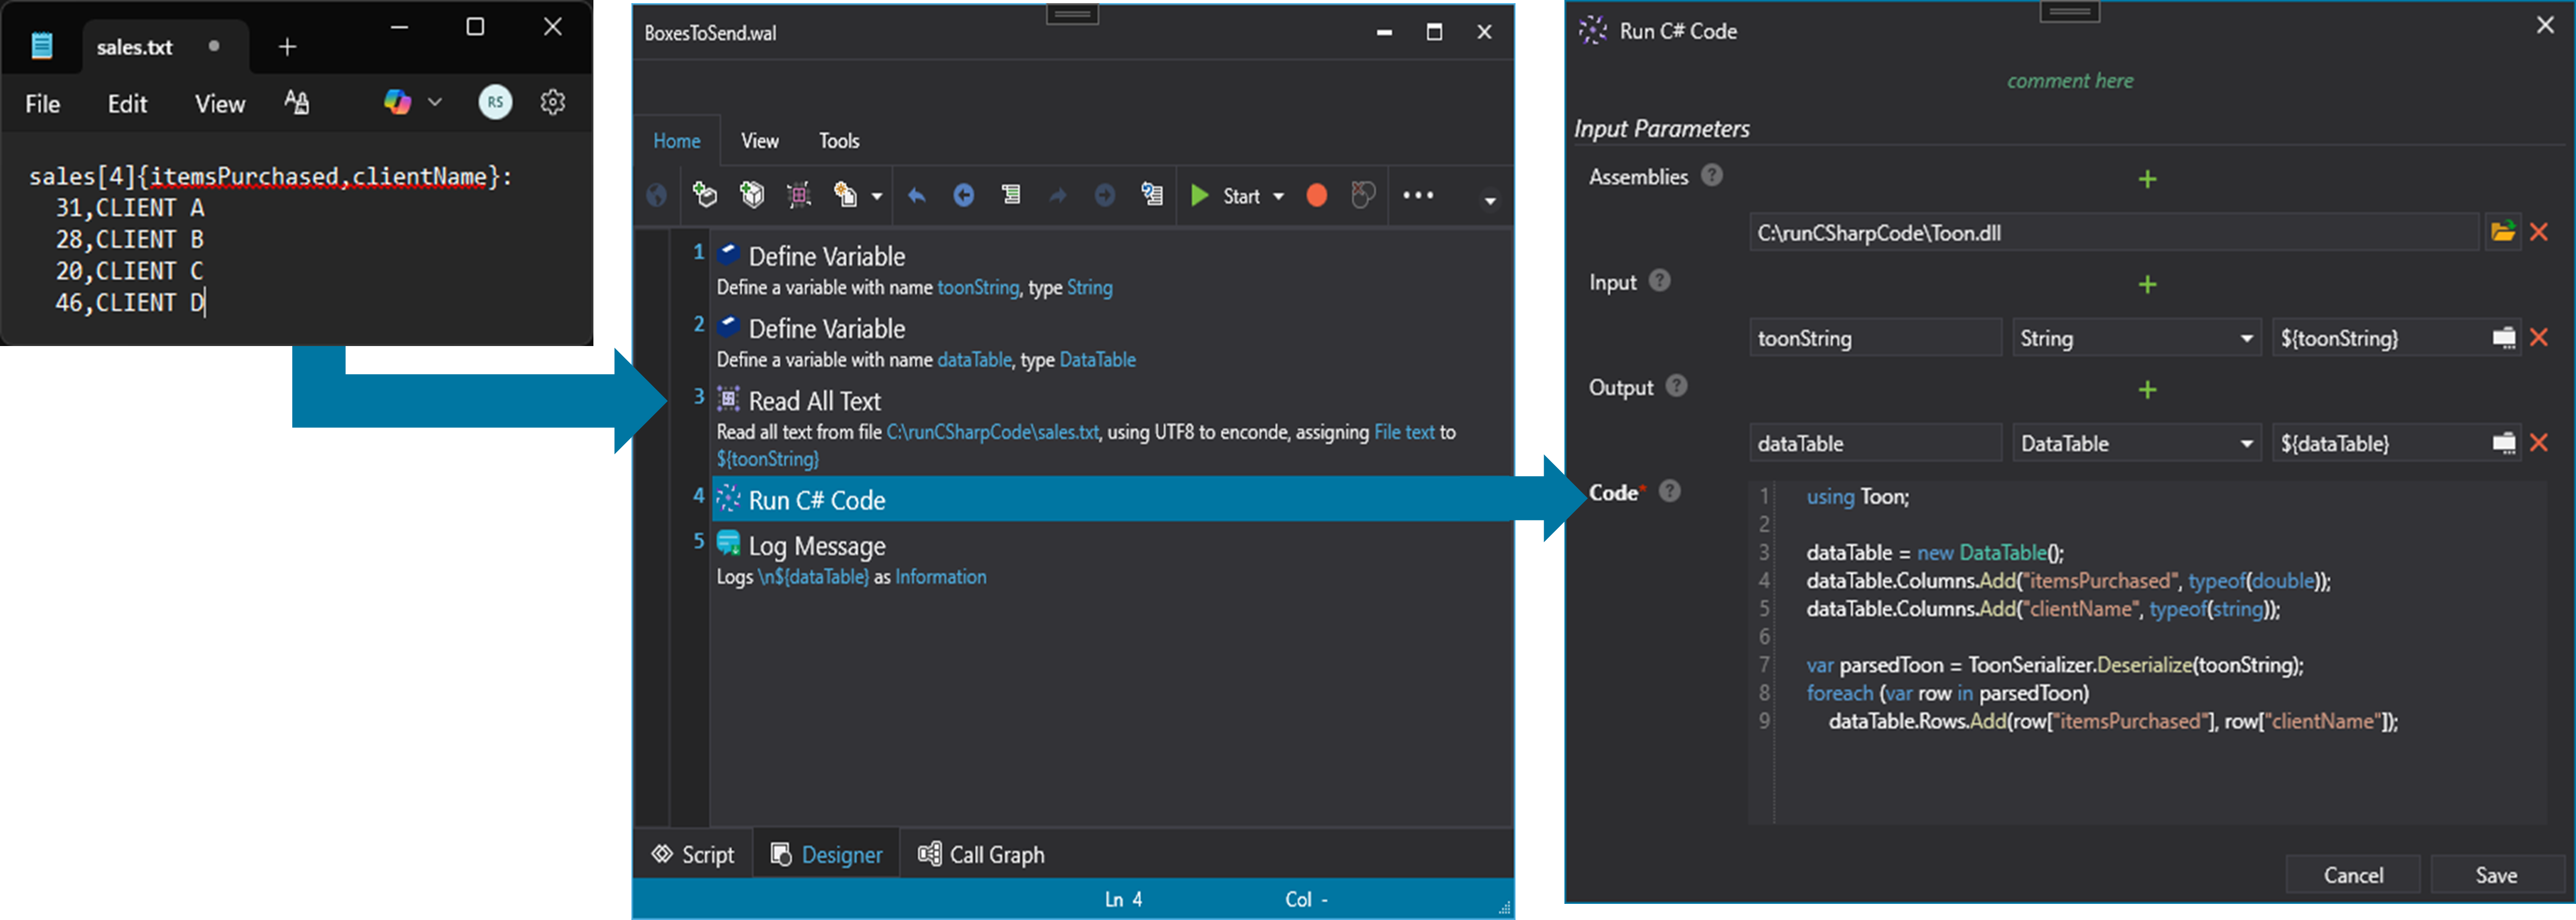Switch to the Script tab
Viewport: 2576px width, 920px height.
pyautogui.click(x=693, y=855)
